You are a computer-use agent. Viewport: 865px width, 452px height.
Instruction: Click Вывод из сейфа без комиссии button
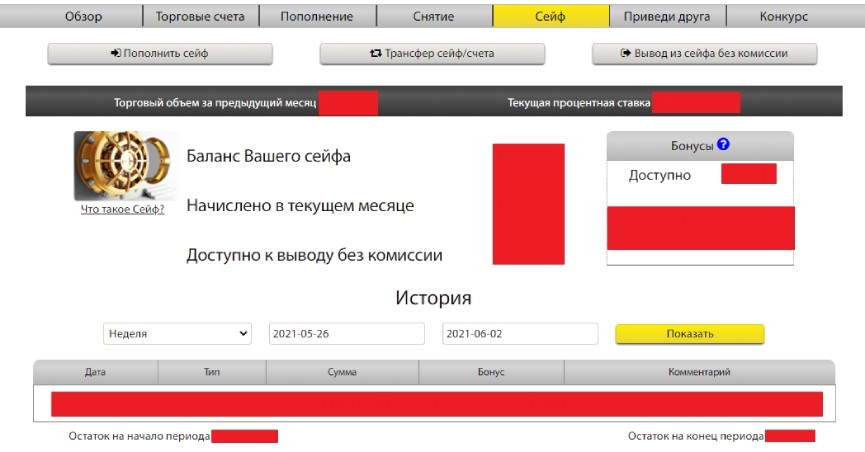704,54
